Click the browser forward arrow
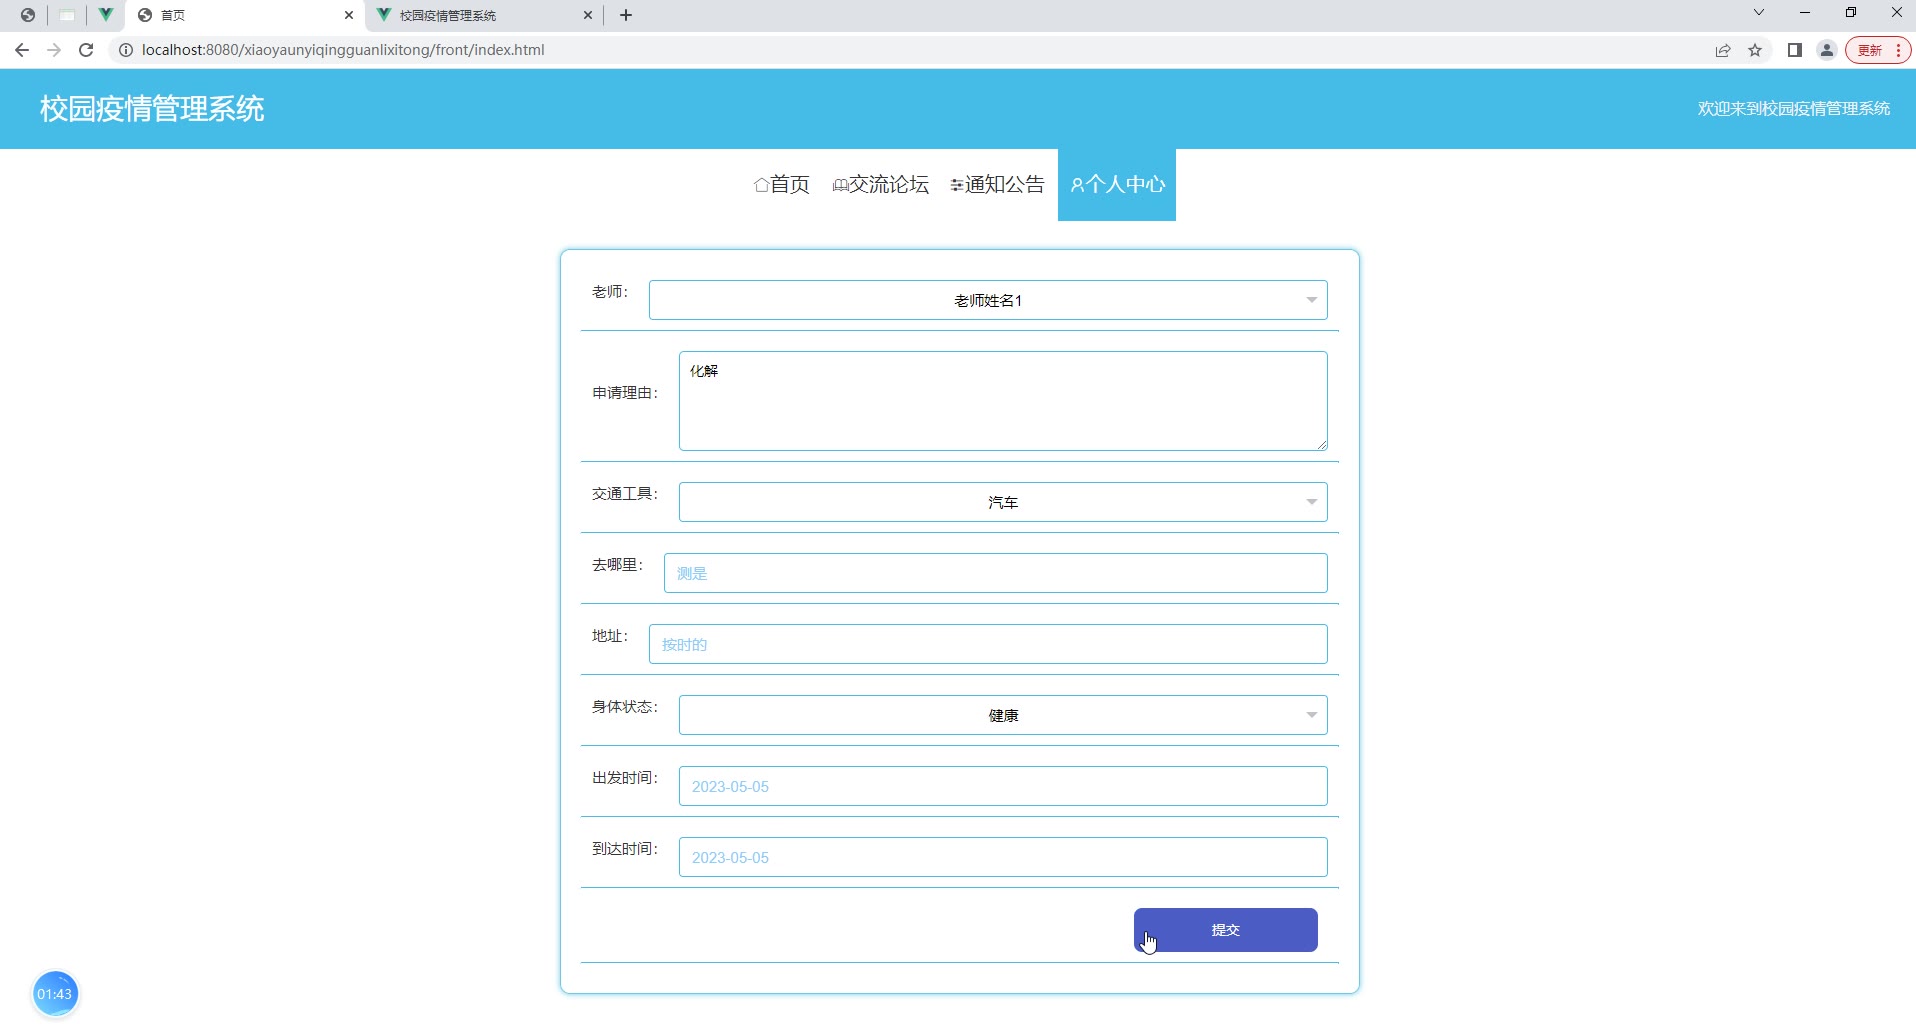 (x=54, y=50)
